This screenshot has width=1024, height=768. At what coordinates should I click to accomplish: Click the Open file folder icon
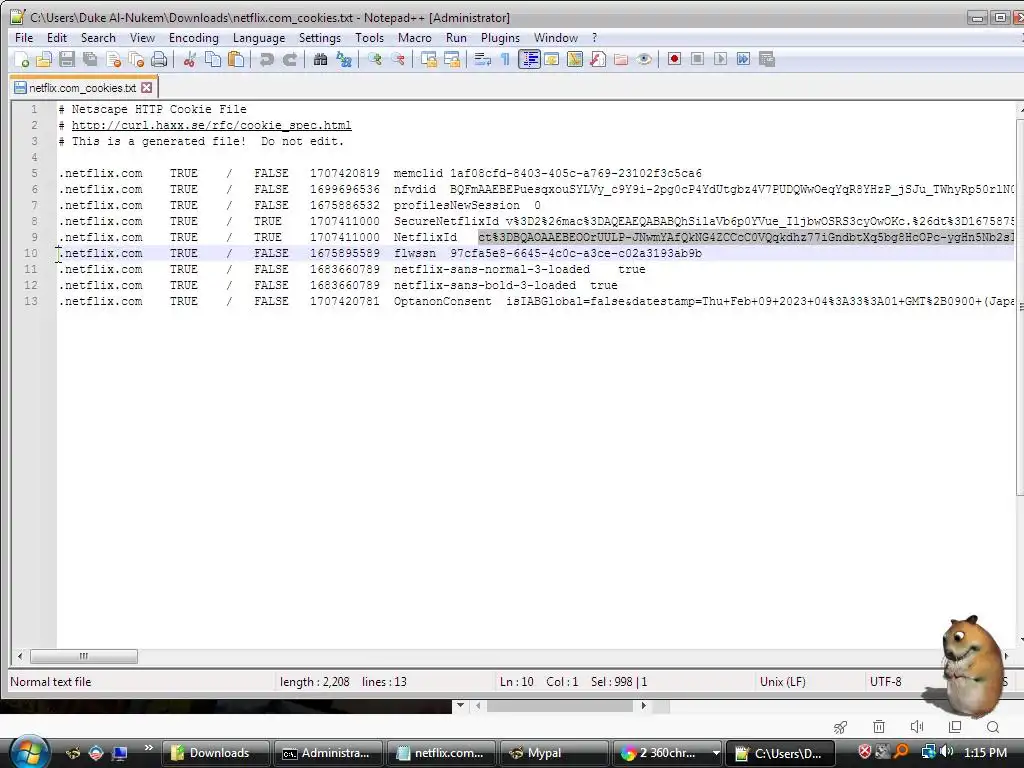pos(44,59)
